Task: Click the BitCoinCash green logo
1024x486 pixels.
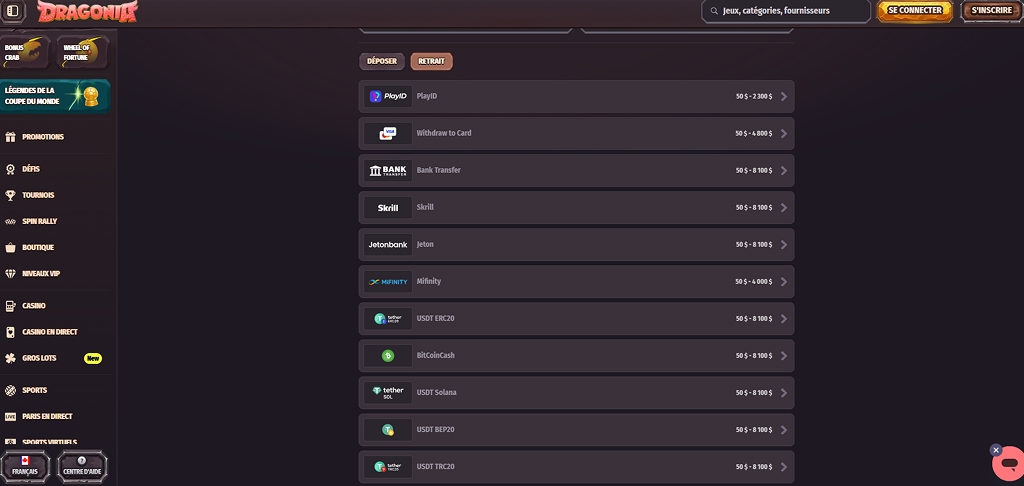Action: tap(388, 356)
